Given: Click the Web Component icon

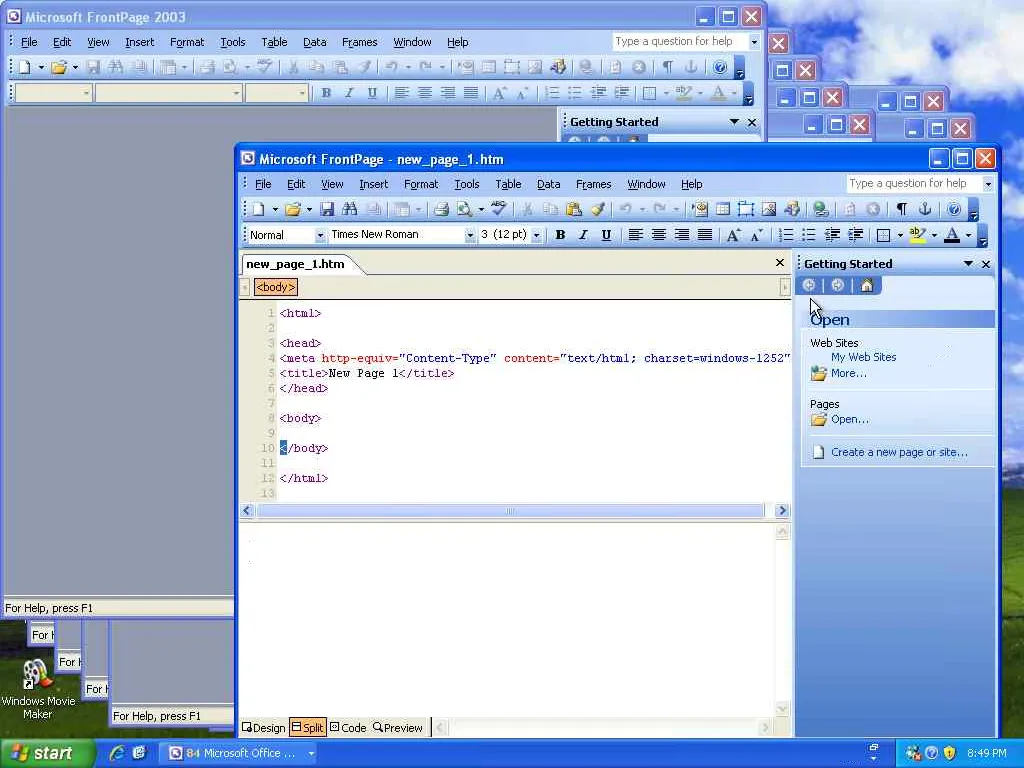Looking at the screenshot, I should (x=700, y=209).
